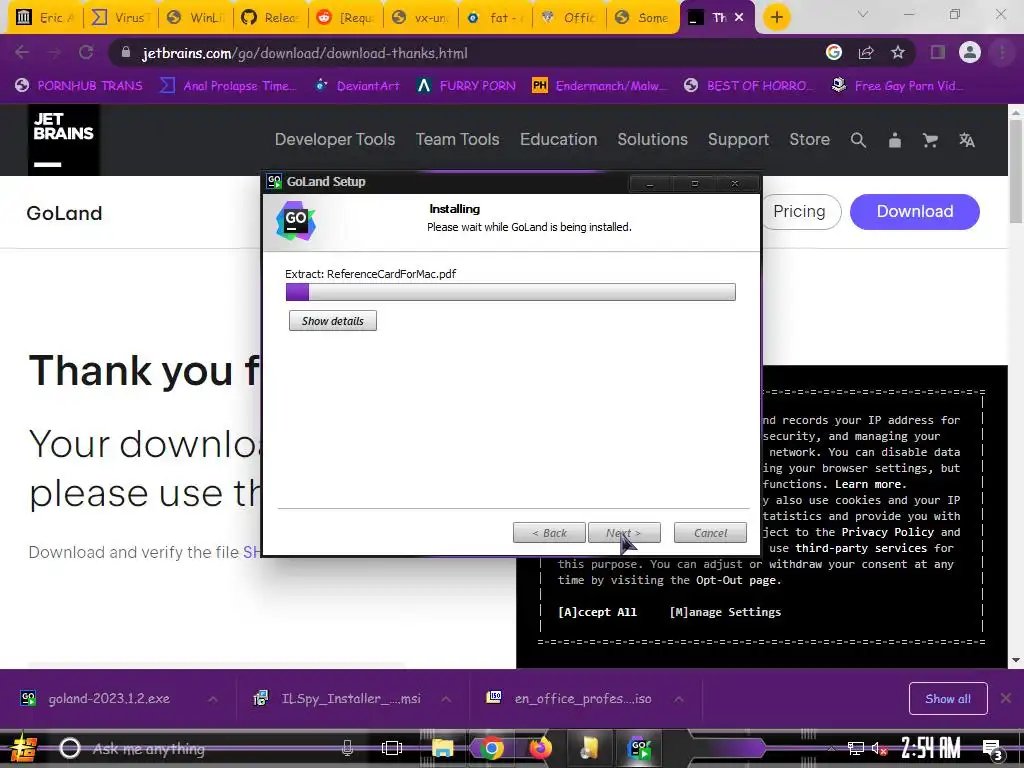
Task: Switch to the vx-un browser tab
Action: click(421, 18)
